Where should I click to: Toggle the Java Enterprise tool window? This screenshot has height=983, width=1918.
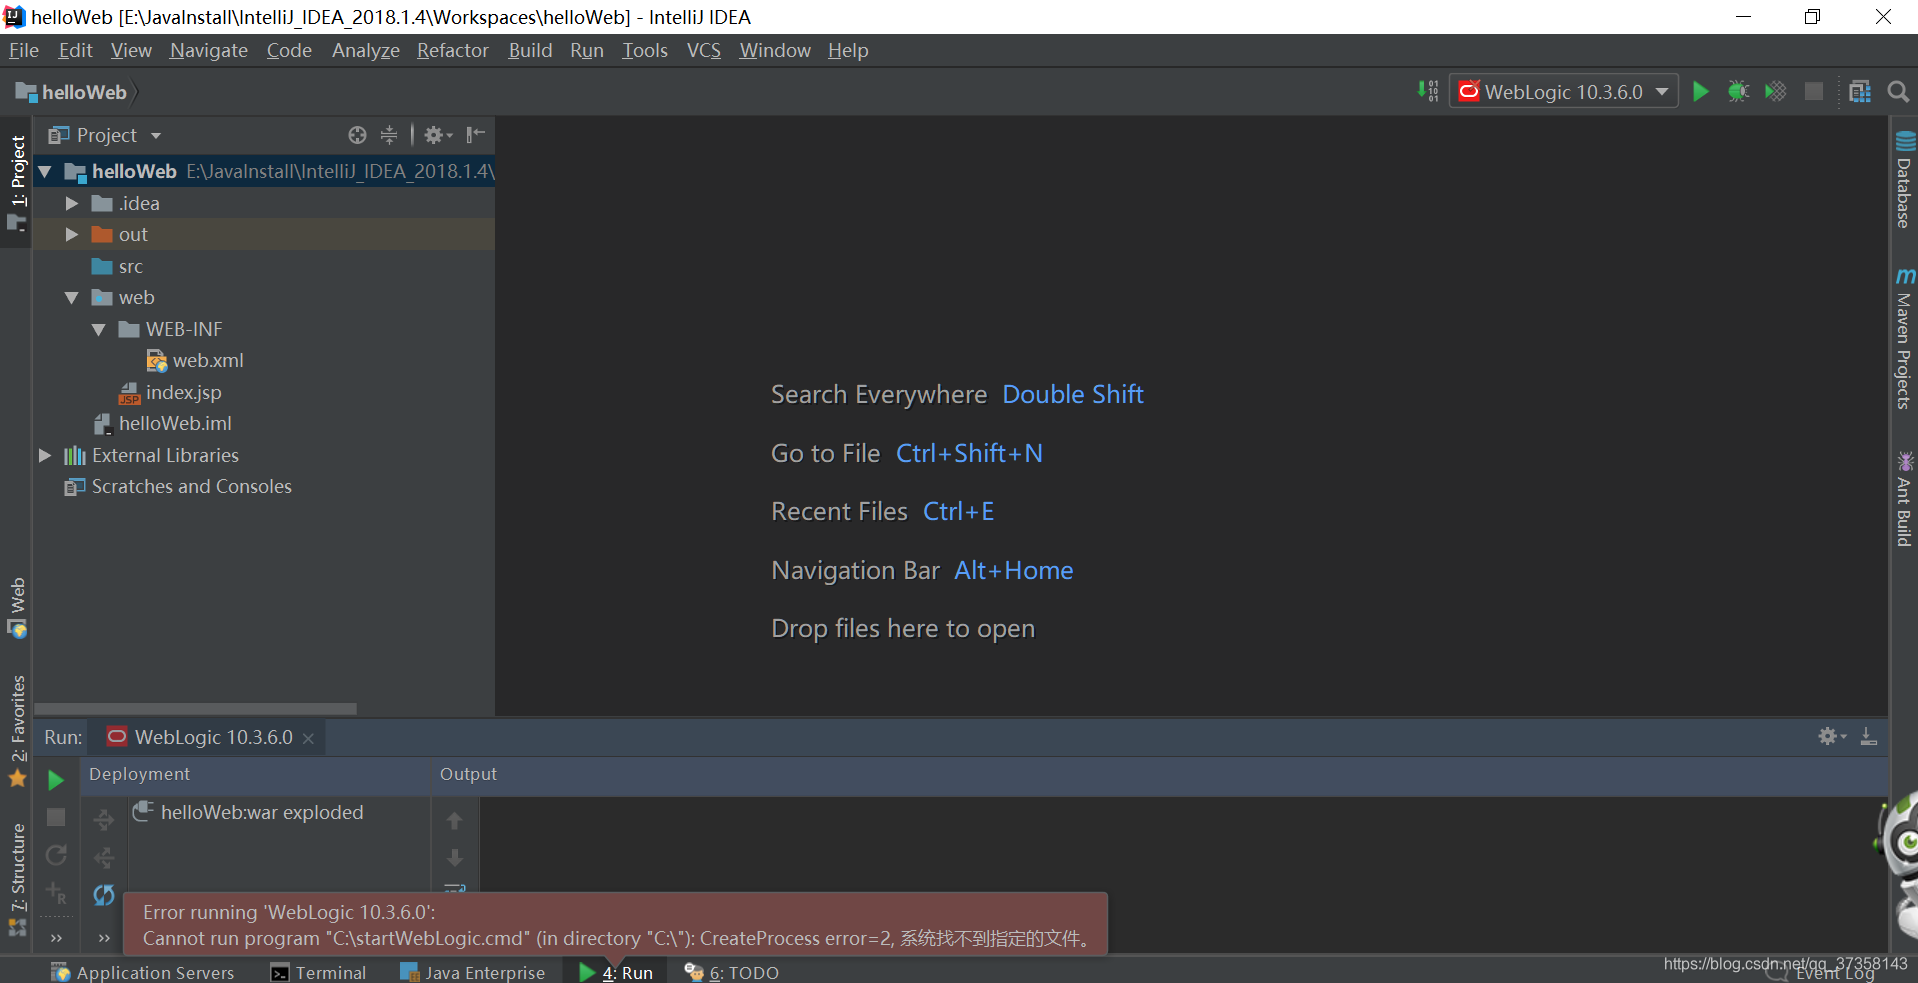(472, 972)
